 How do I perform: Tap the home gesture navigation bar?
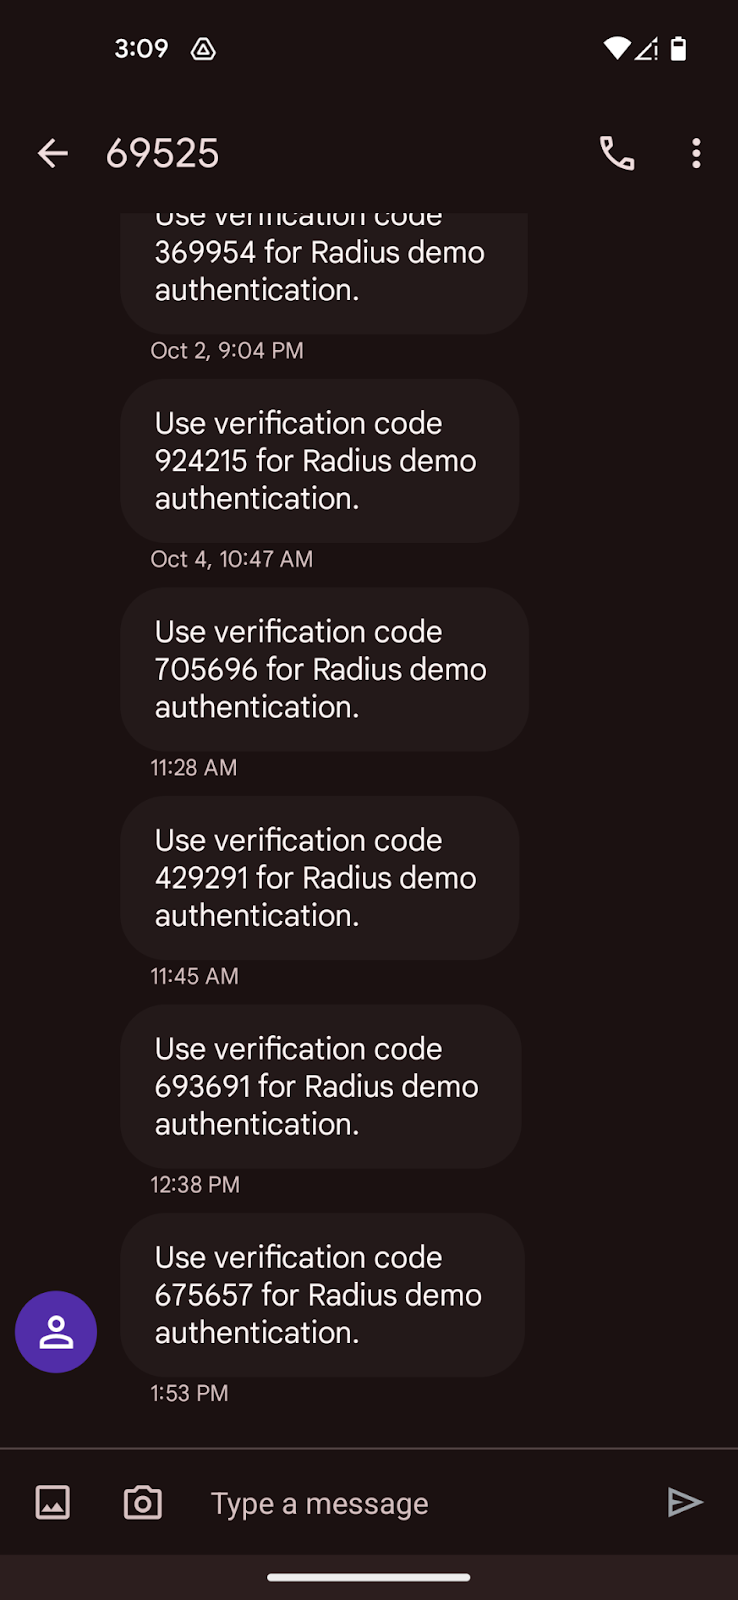[x=369, y=1577]
